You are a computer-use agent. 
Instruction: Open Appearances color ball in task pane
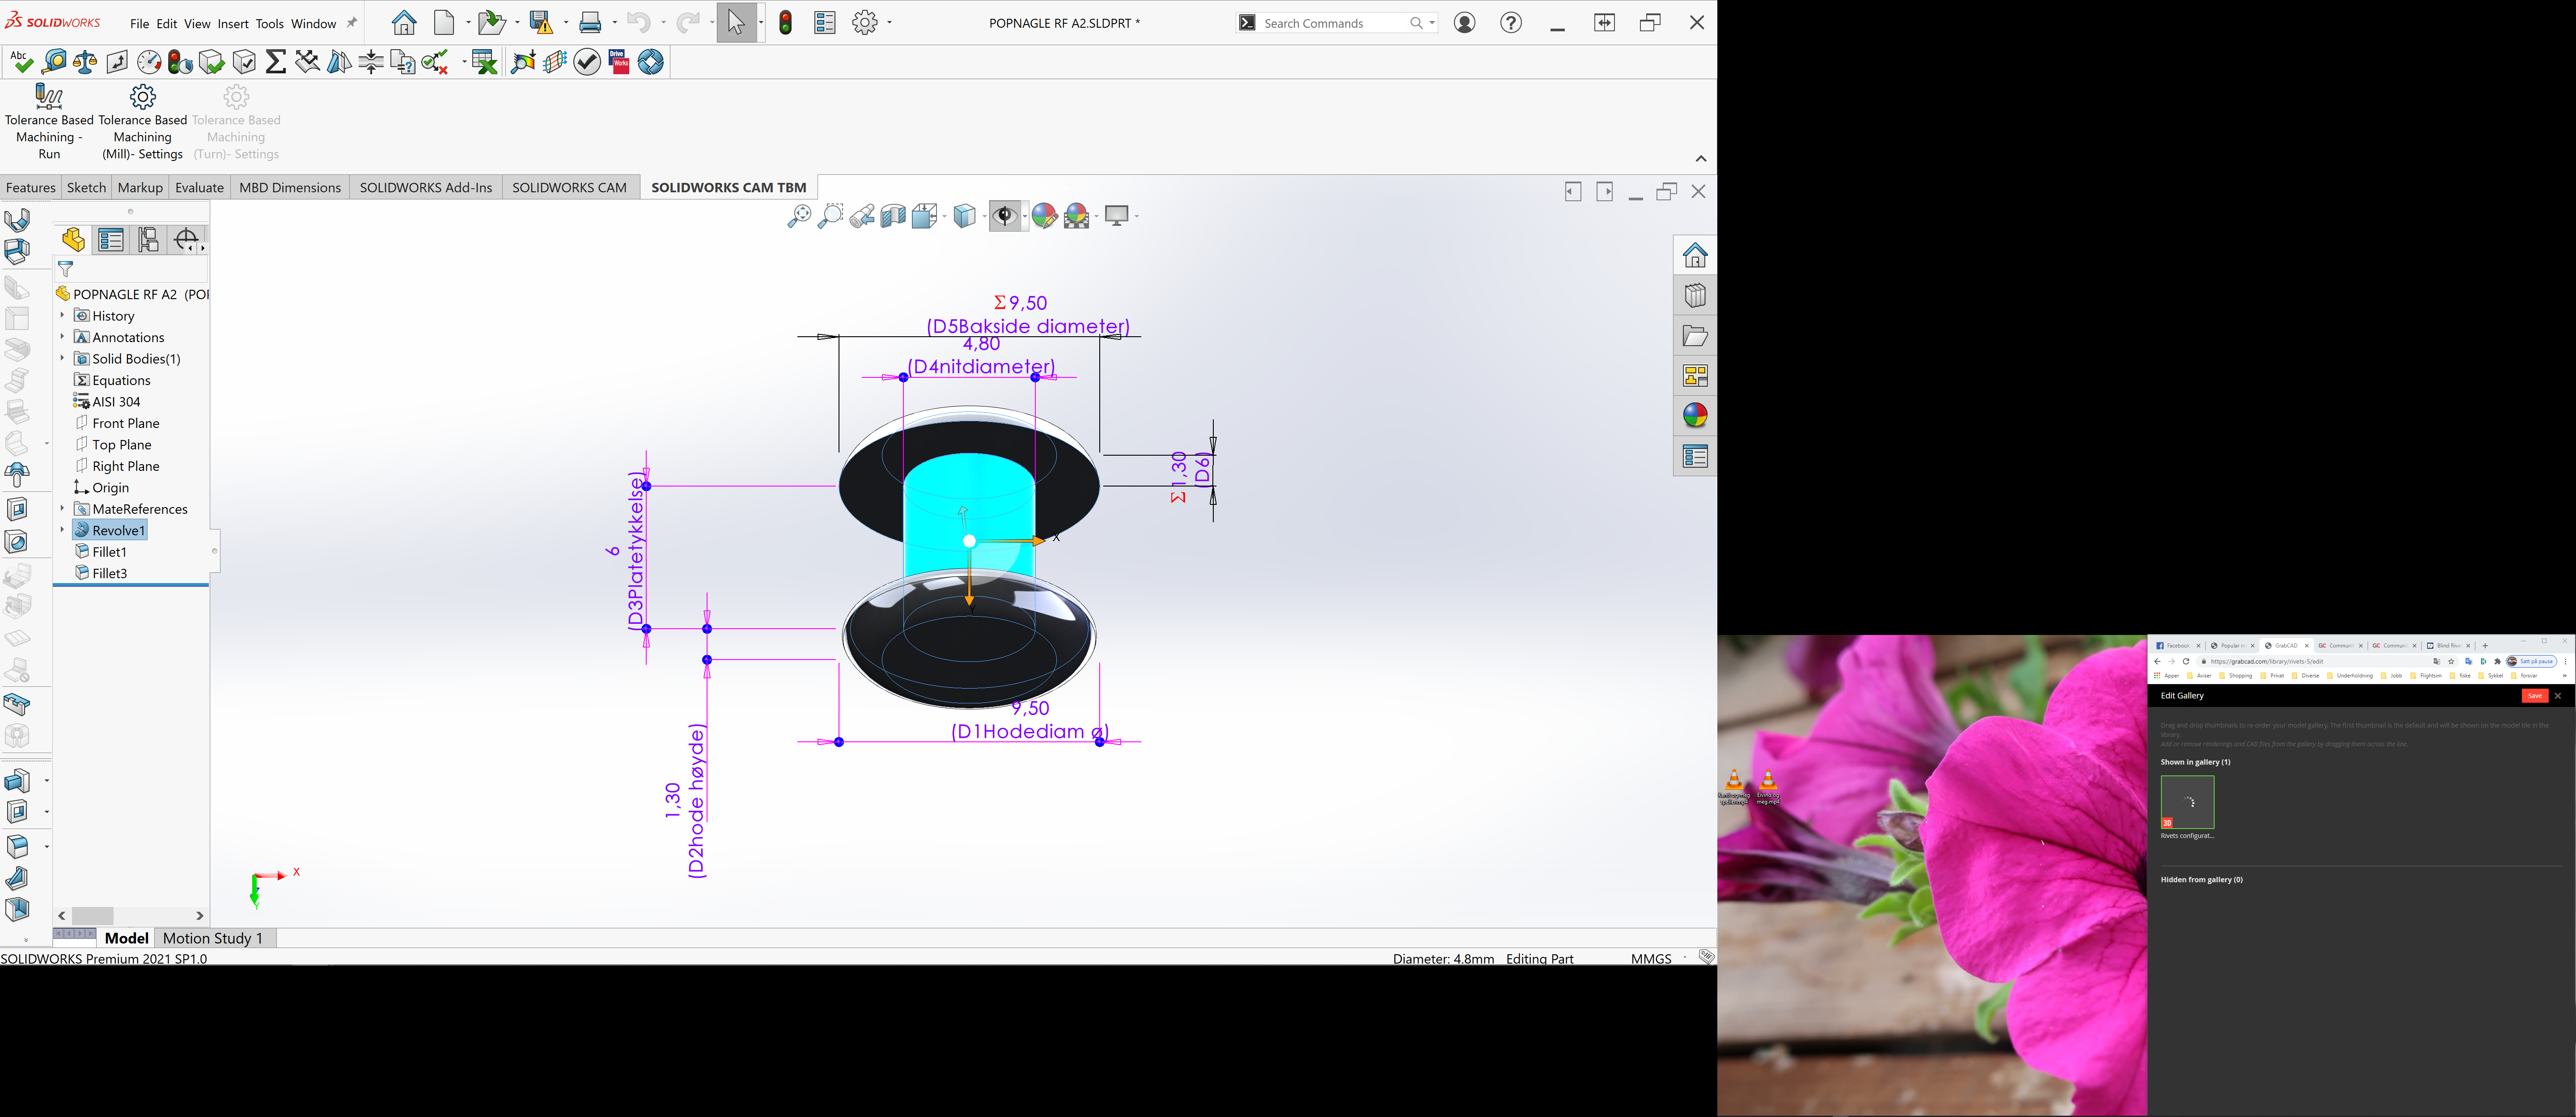(1695, 416)
